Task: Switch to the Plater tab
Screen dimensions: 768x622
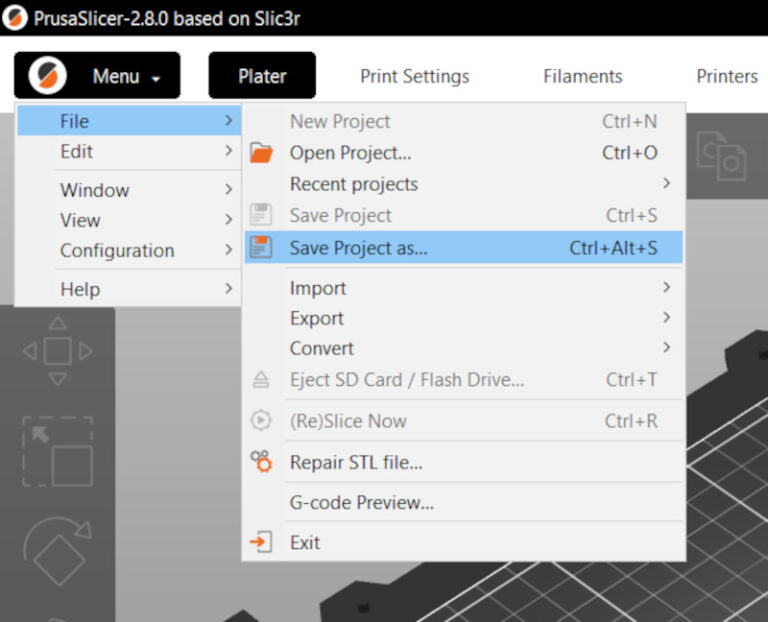Action: point(262,76)
